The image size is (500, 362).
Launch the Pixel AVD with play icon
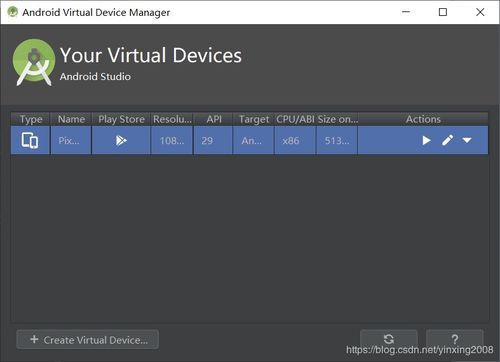point(426,140)
